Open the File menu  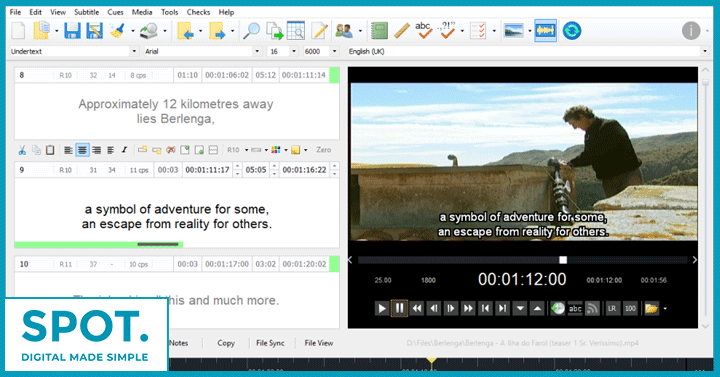pos(15,12)
